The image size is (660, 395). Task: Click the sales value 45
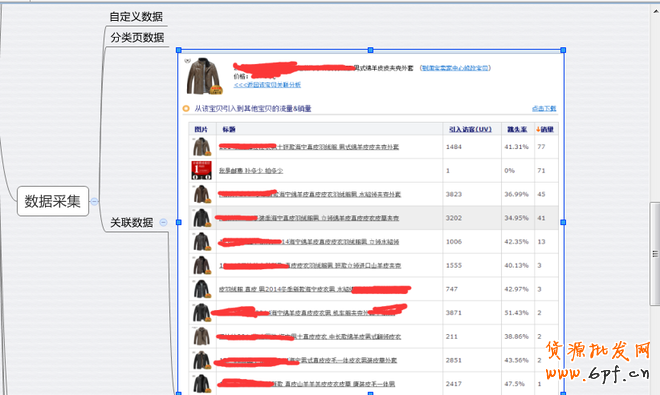541,194
